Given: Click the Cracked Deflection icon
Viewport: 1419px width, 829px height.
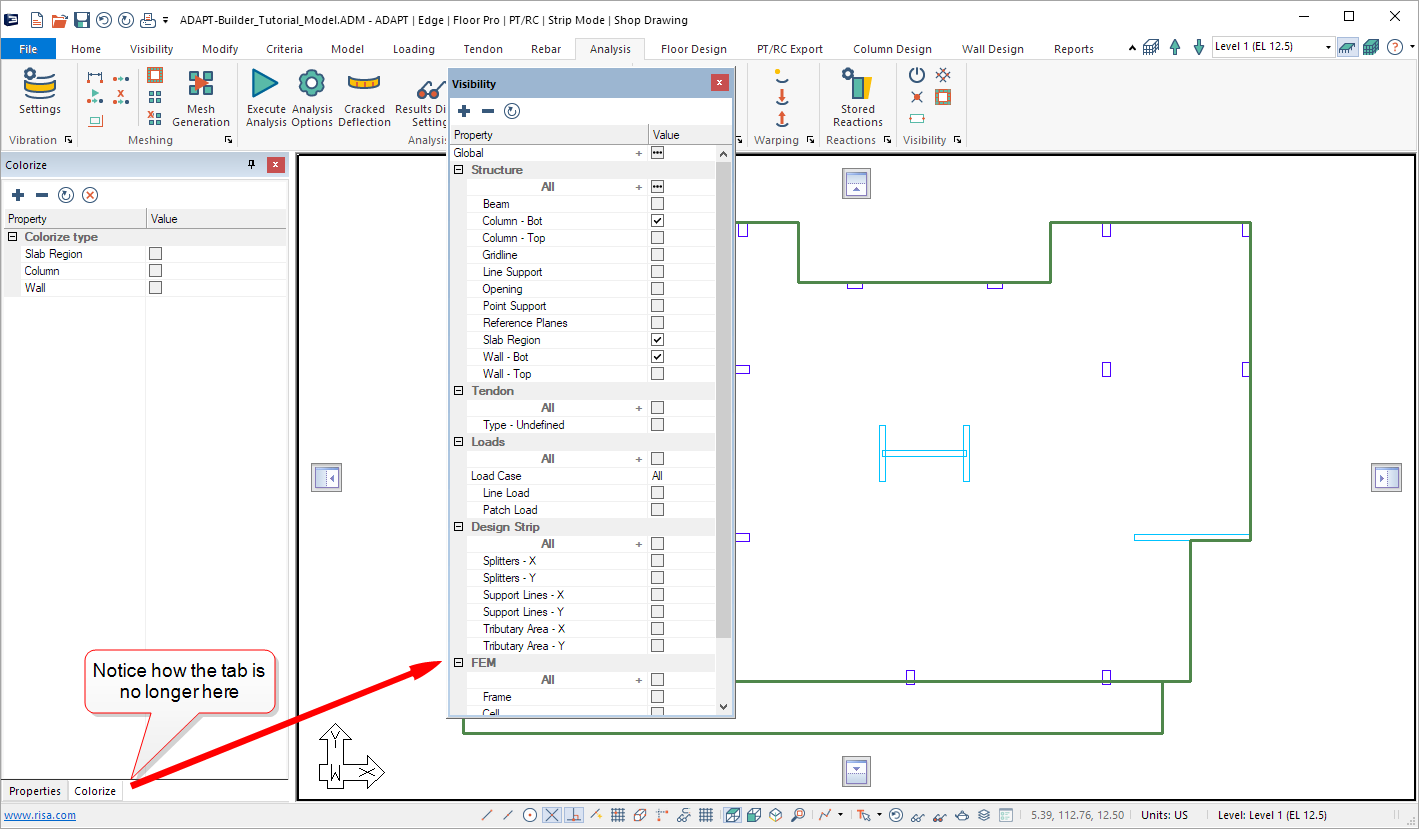Looking at the screenshot, I should coord(364,84).
